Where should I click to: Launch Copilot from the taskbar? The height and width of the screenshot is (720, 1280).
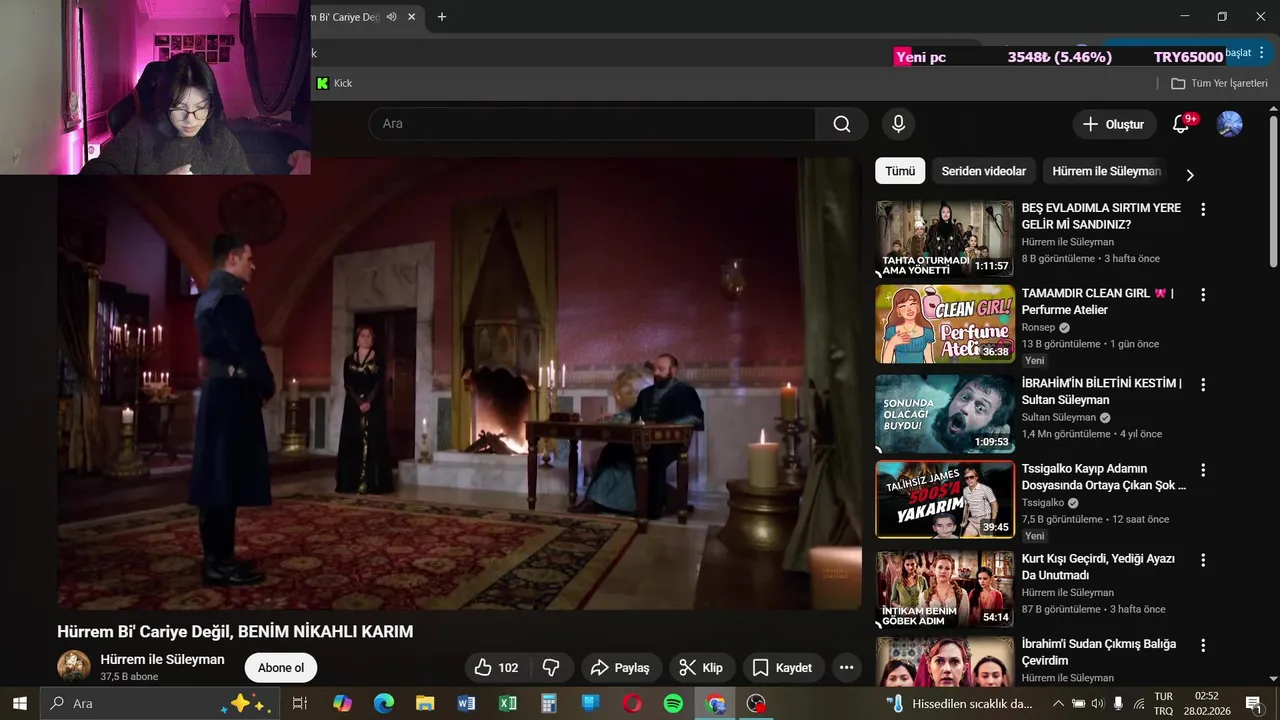tap(343, 703)
